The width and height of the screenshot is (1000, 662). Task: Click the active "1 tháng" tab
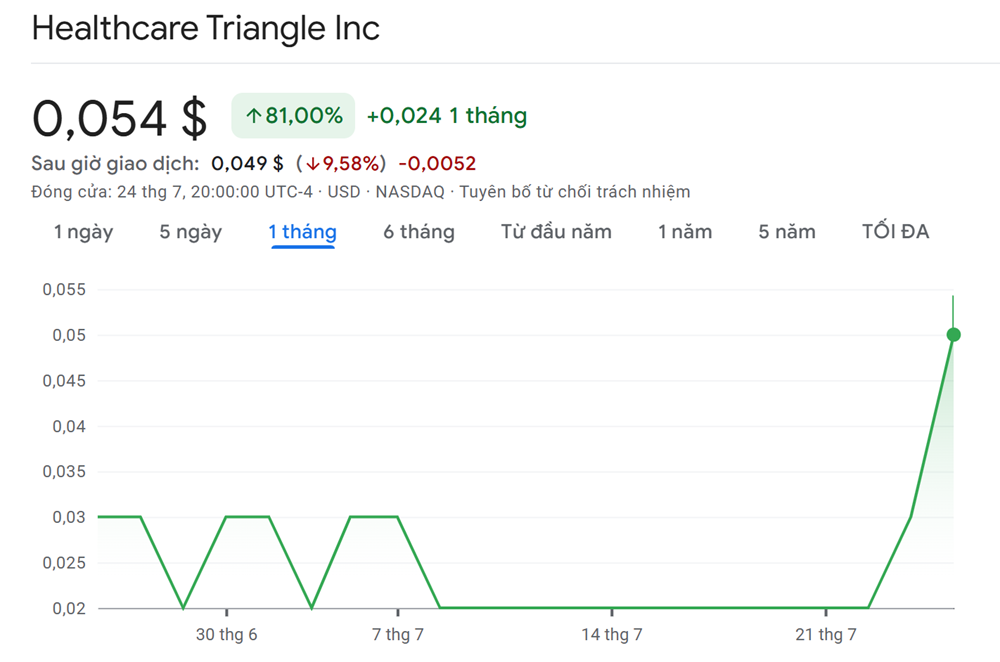[x=302, y=232]
